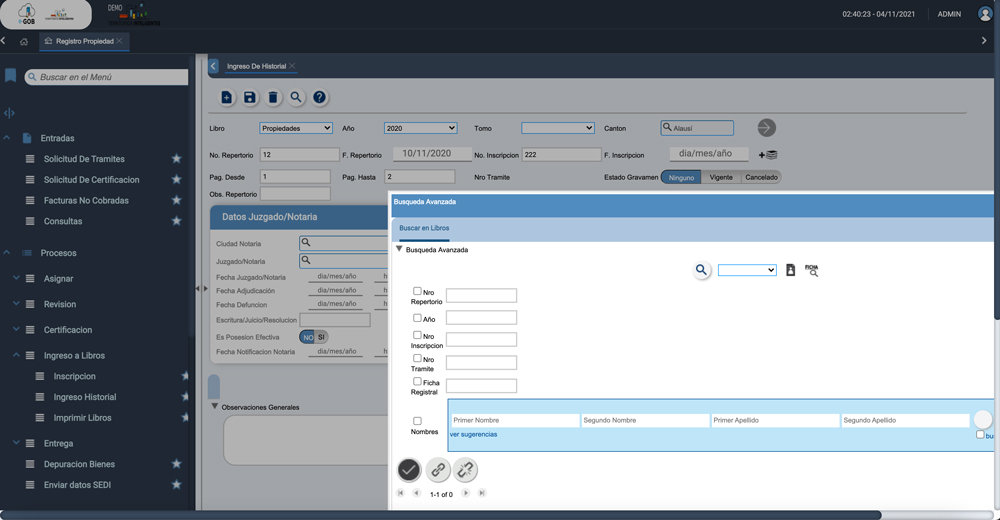Viewport: 1000px width, 520px height.
Task: Click the checkmark confirm button in search panel
Action: pyautogui.click(x=409, y=470)
